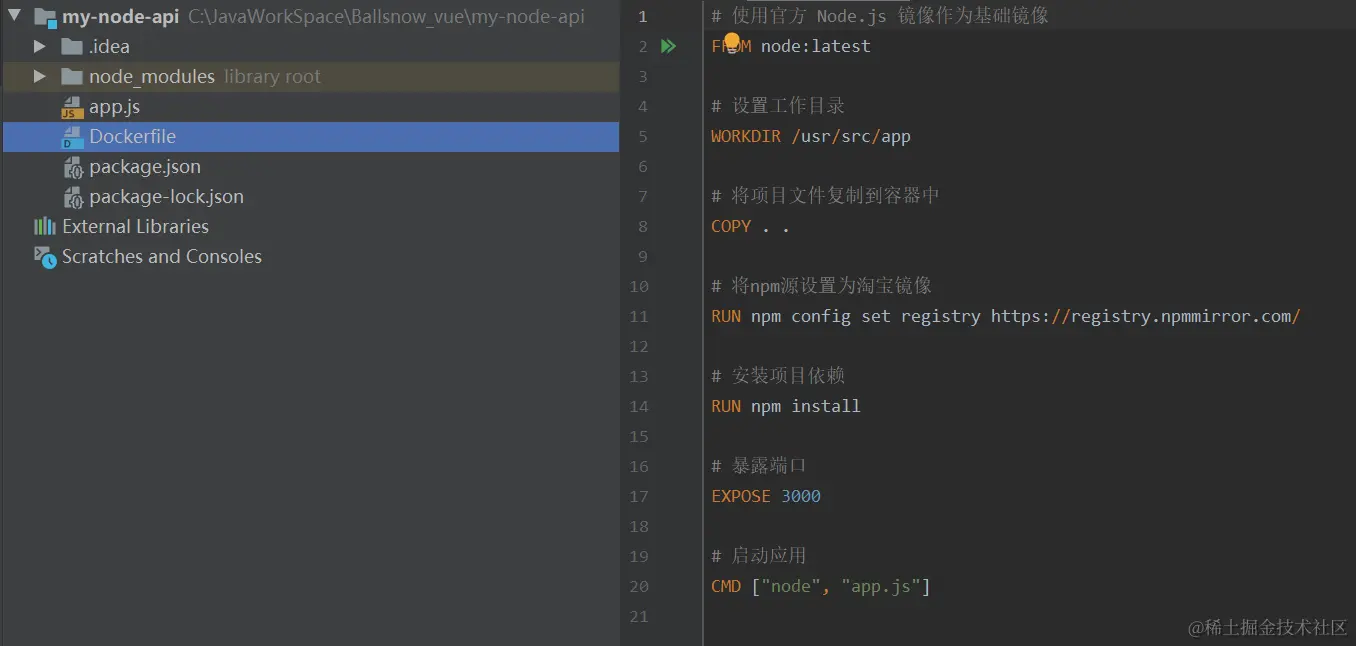Click the my-node-api project folder icon
Viewport: 1356px width, 646px height.
point(45,17)
